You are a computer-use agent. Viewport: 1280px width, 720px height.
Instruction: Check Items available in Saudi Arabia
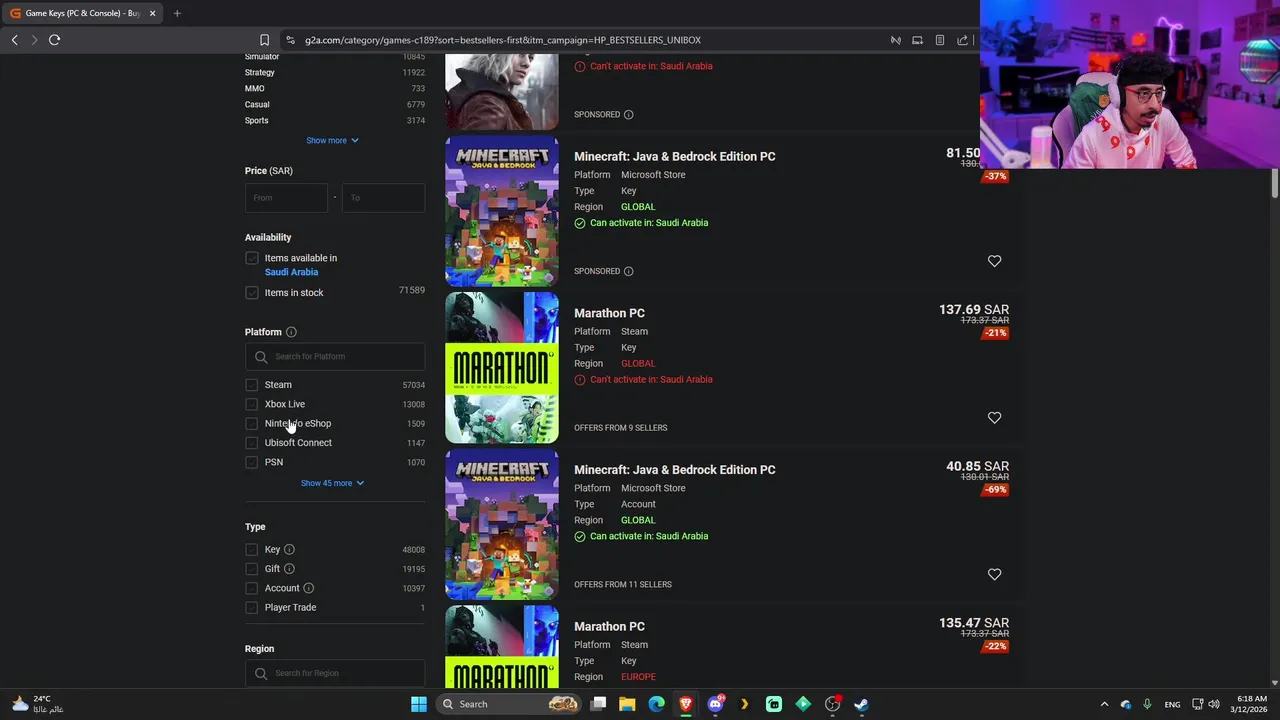coord(252,258)
